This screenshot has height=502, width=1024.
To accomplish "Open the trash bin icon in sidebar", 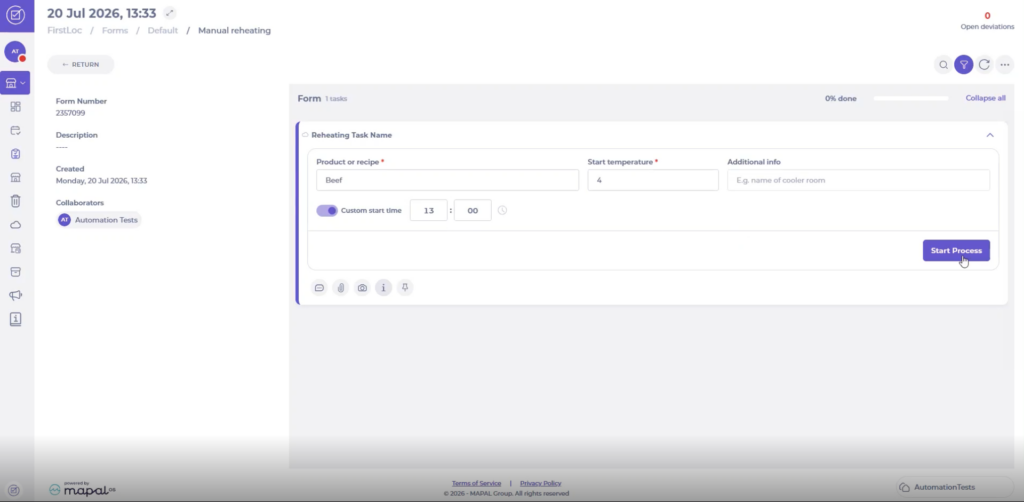I will [x=16, y=201].
